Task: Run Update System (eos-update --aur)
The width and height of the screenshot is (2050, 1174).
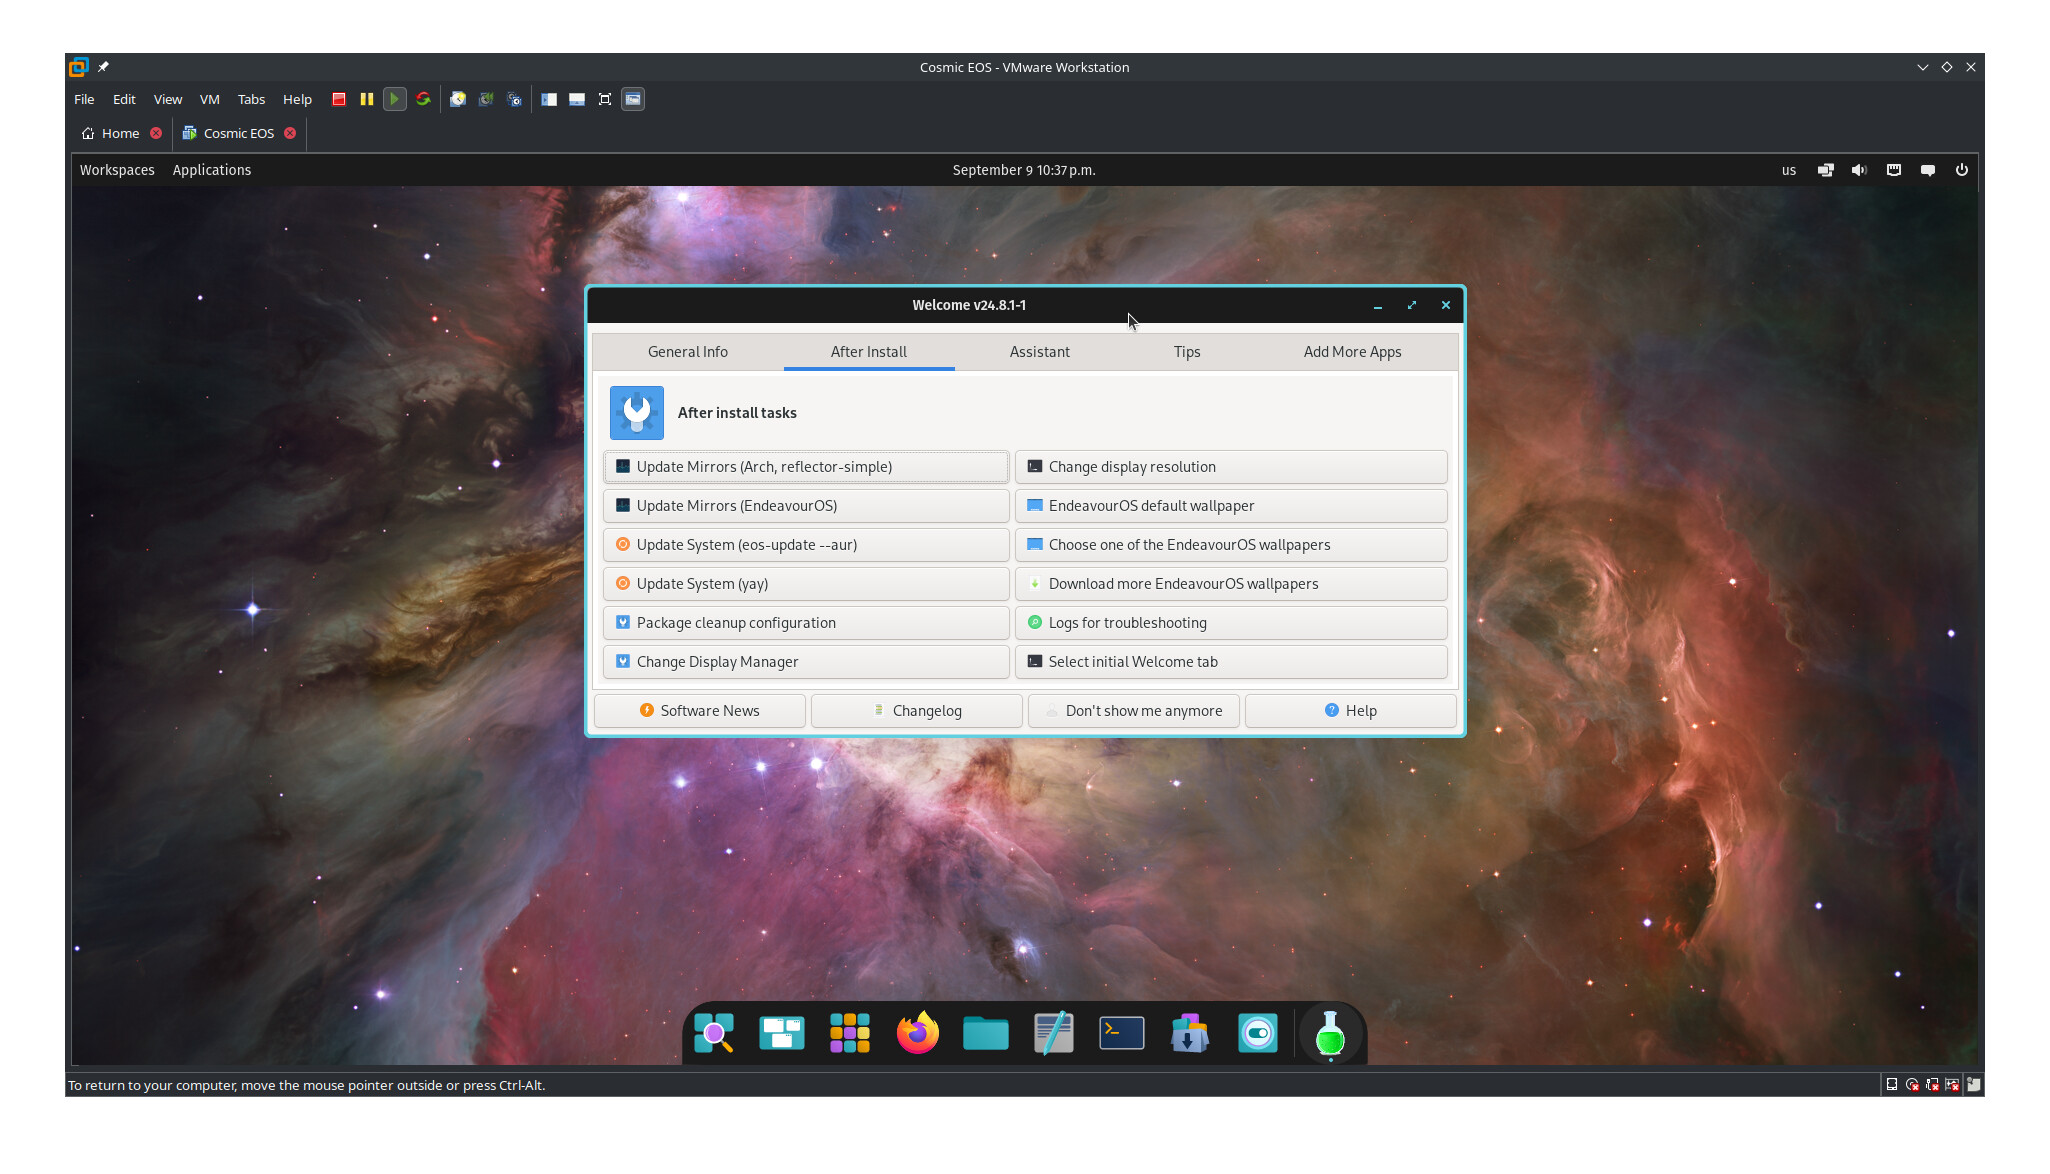Action: click(806, 545)
